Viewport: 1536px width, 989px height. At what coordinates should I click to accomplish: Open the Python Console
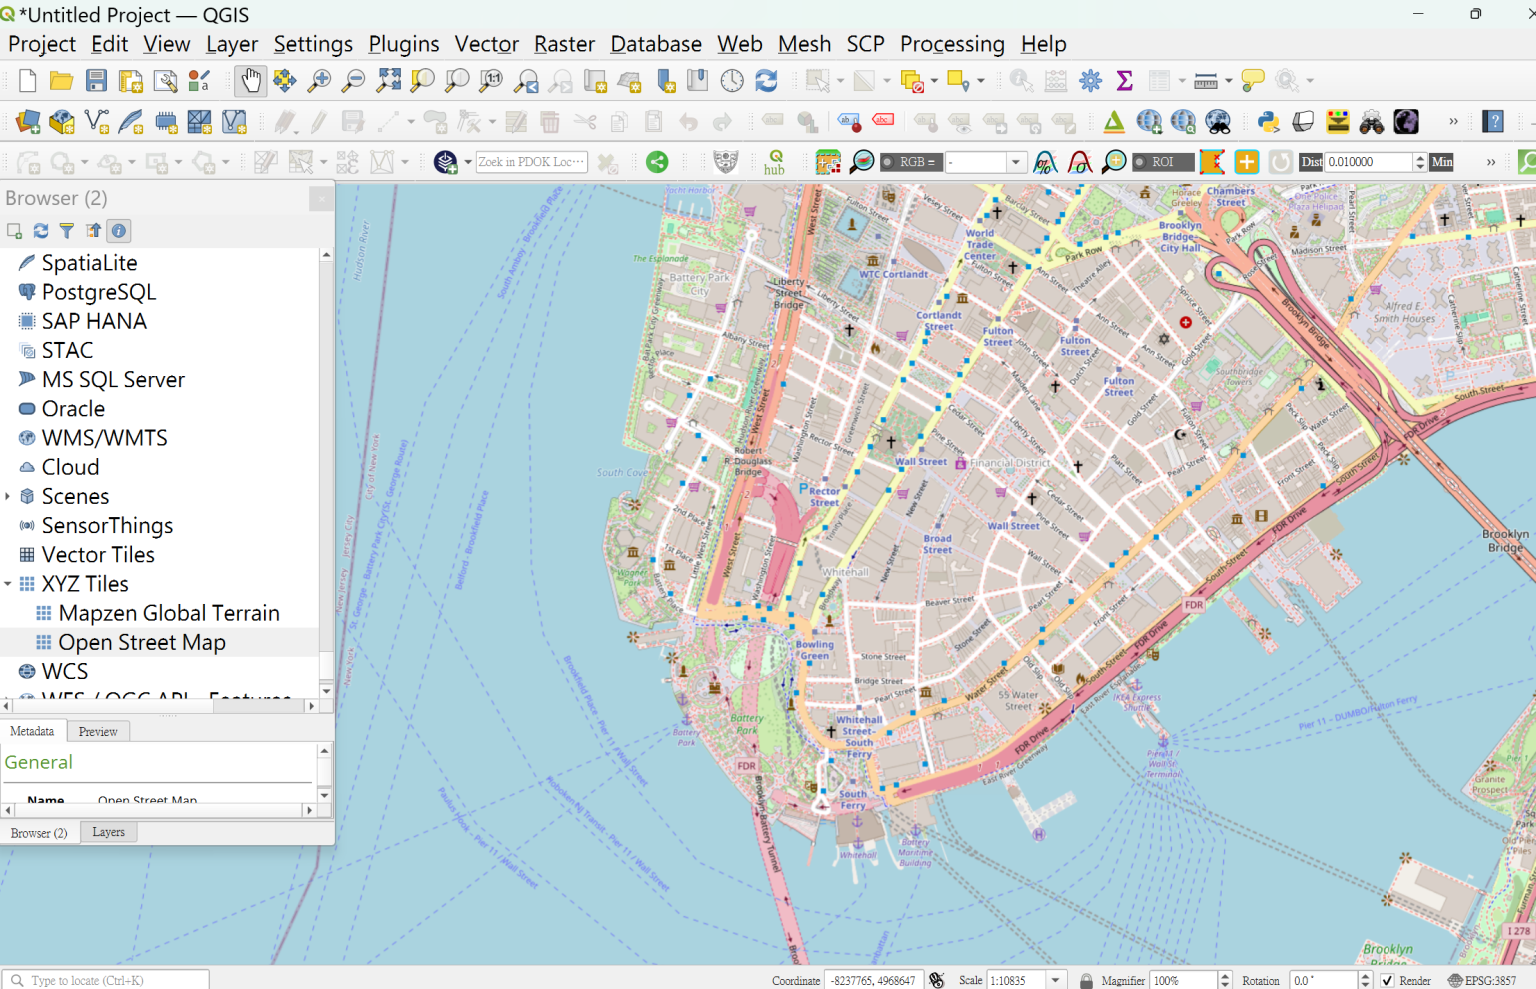1268,121
